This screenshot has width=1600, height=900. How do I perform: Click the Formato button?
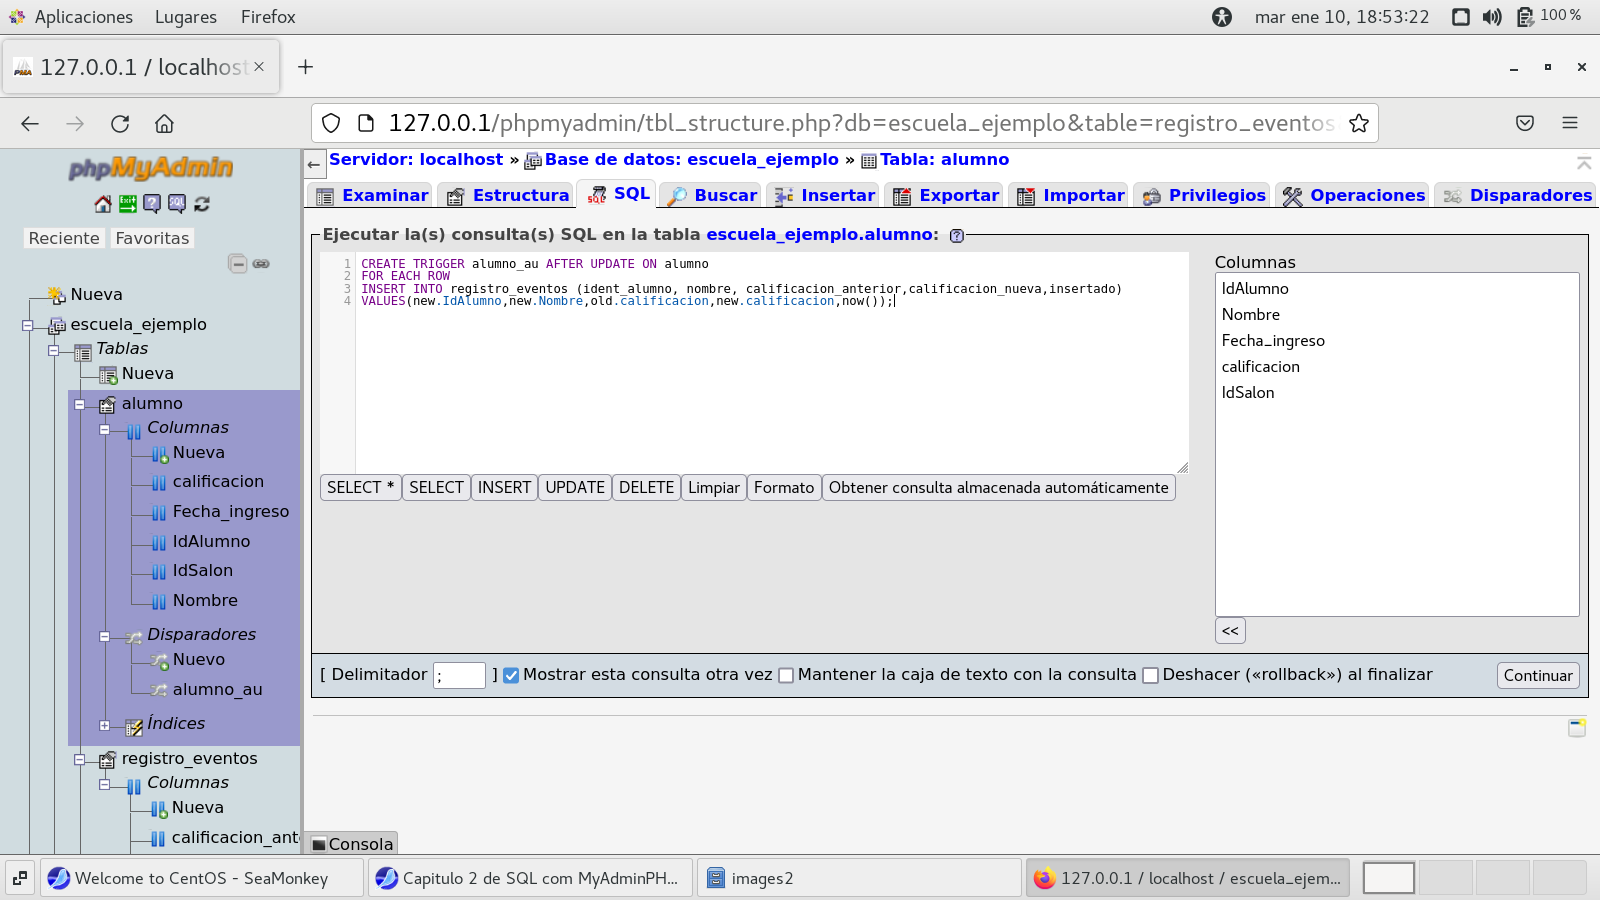pos(783,488)
